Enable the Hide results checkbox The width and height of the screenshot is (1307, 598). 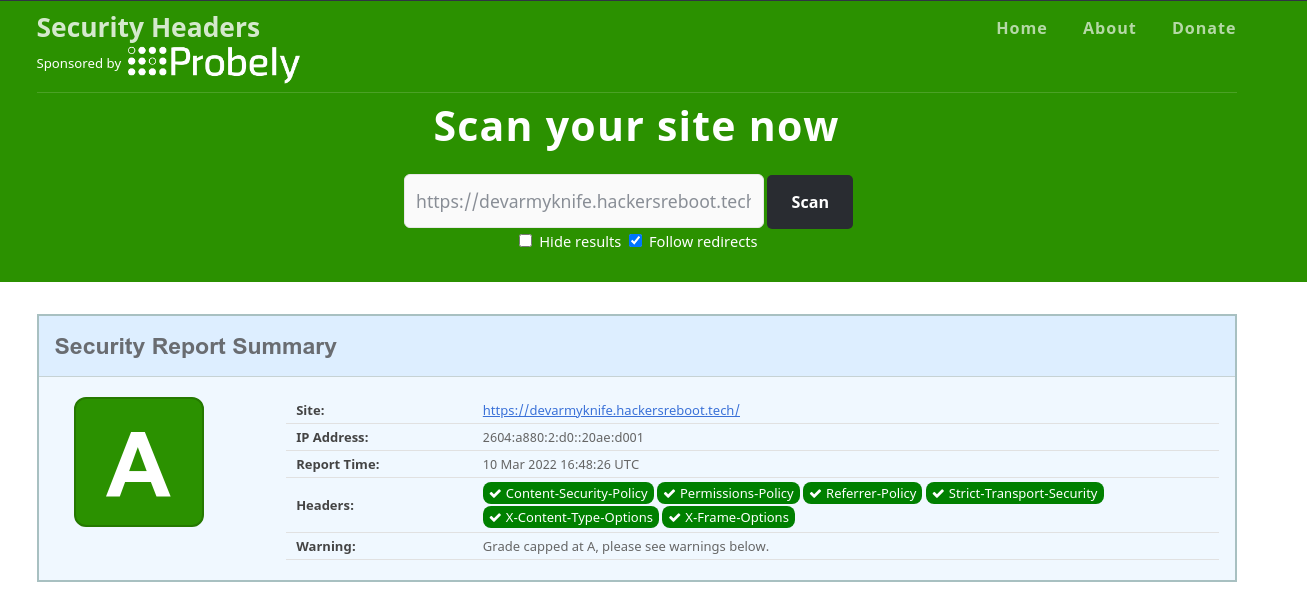coord(525,241)
